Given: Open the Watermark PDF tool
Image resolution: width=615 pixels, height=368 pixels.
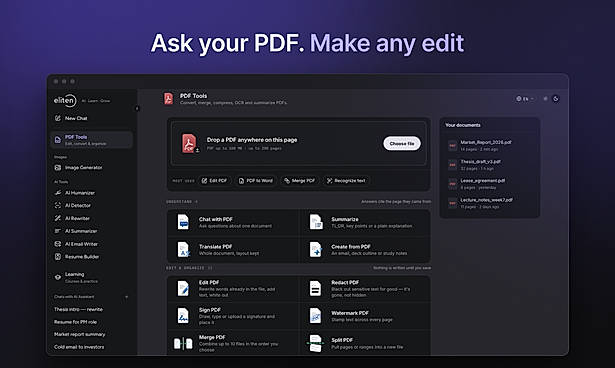Looking at the screenshot, I should [x=365, y=316].
